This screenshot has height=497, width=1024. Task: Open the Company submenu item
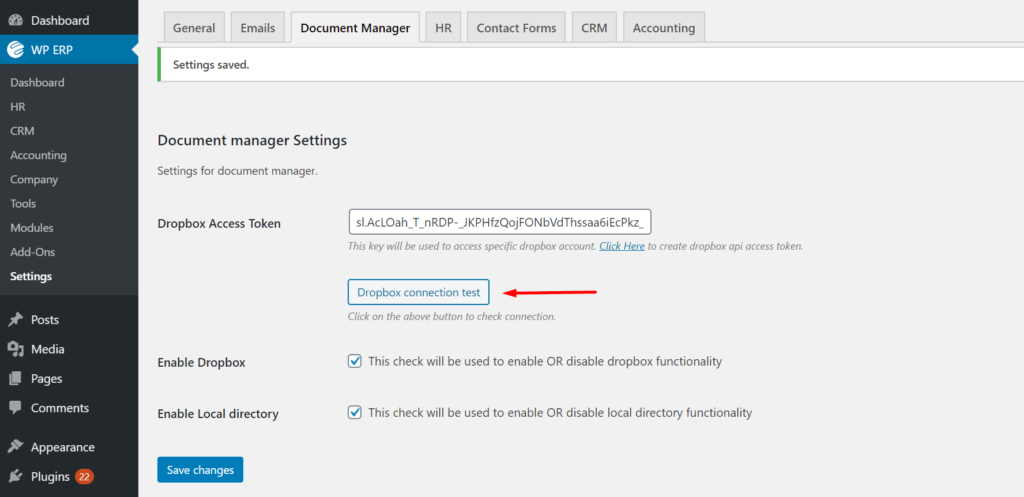34,180
